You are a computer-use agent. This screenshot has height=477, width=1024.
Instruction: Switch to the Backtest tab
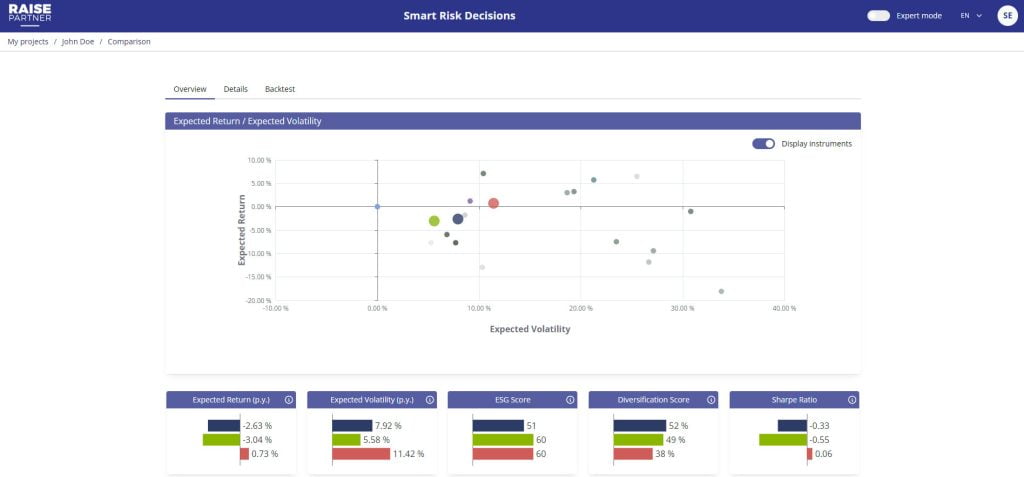coord(280,89)
